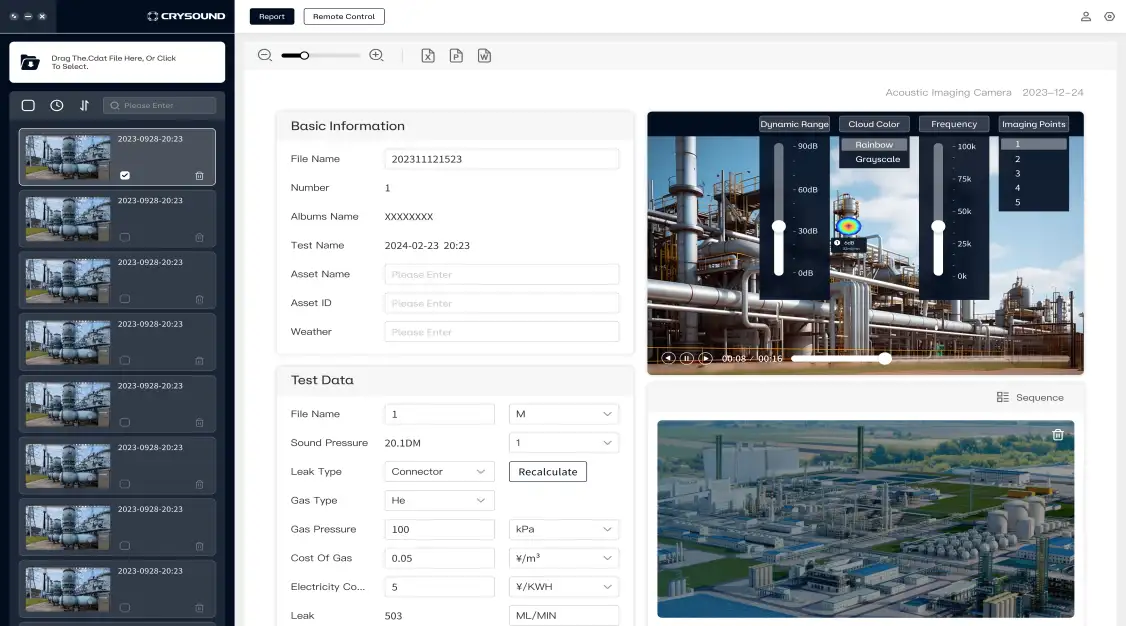
Task: Click the zoom out magnifier icon
Action: coord(265,56)
